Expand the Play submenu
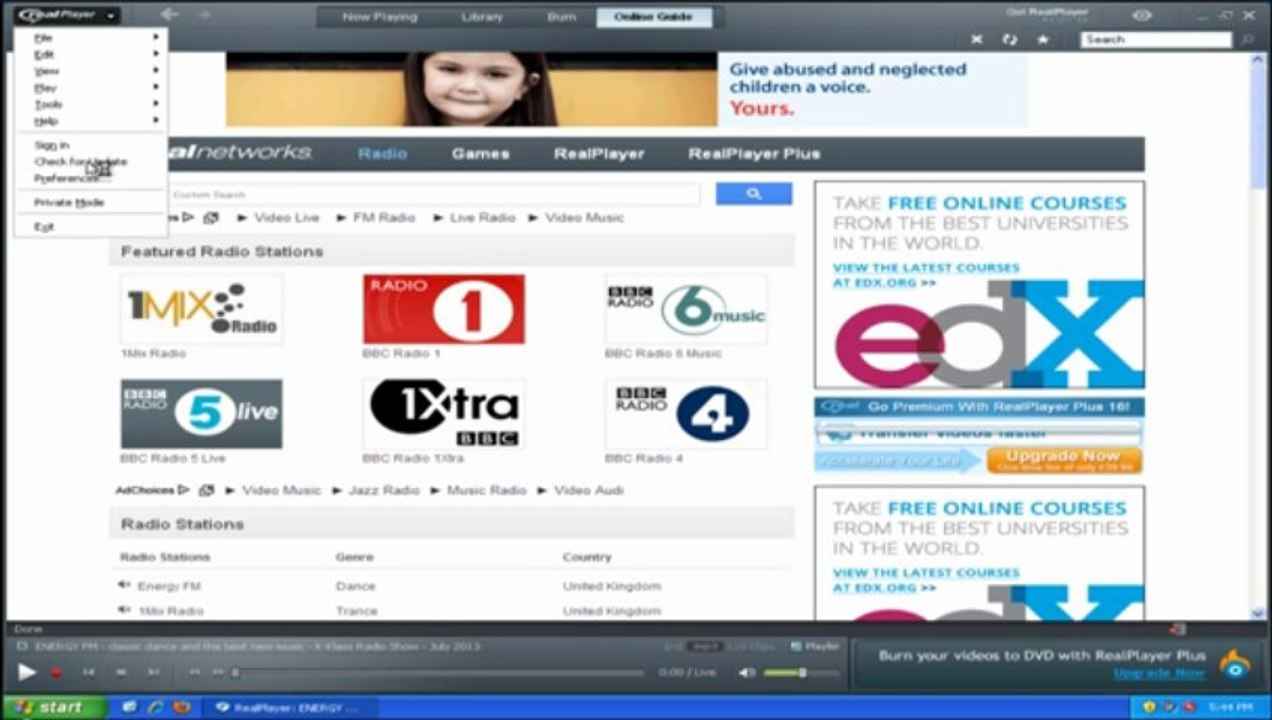The height and width of the screenshot is (720, 1272). [x=91, y=88]
